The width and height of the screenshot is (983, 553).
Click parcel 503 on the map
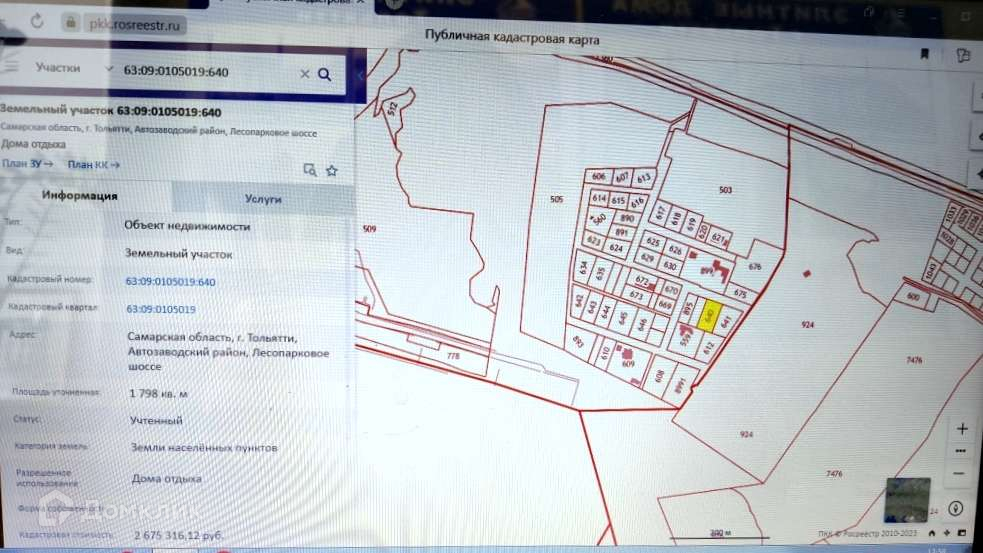(725, 190)
